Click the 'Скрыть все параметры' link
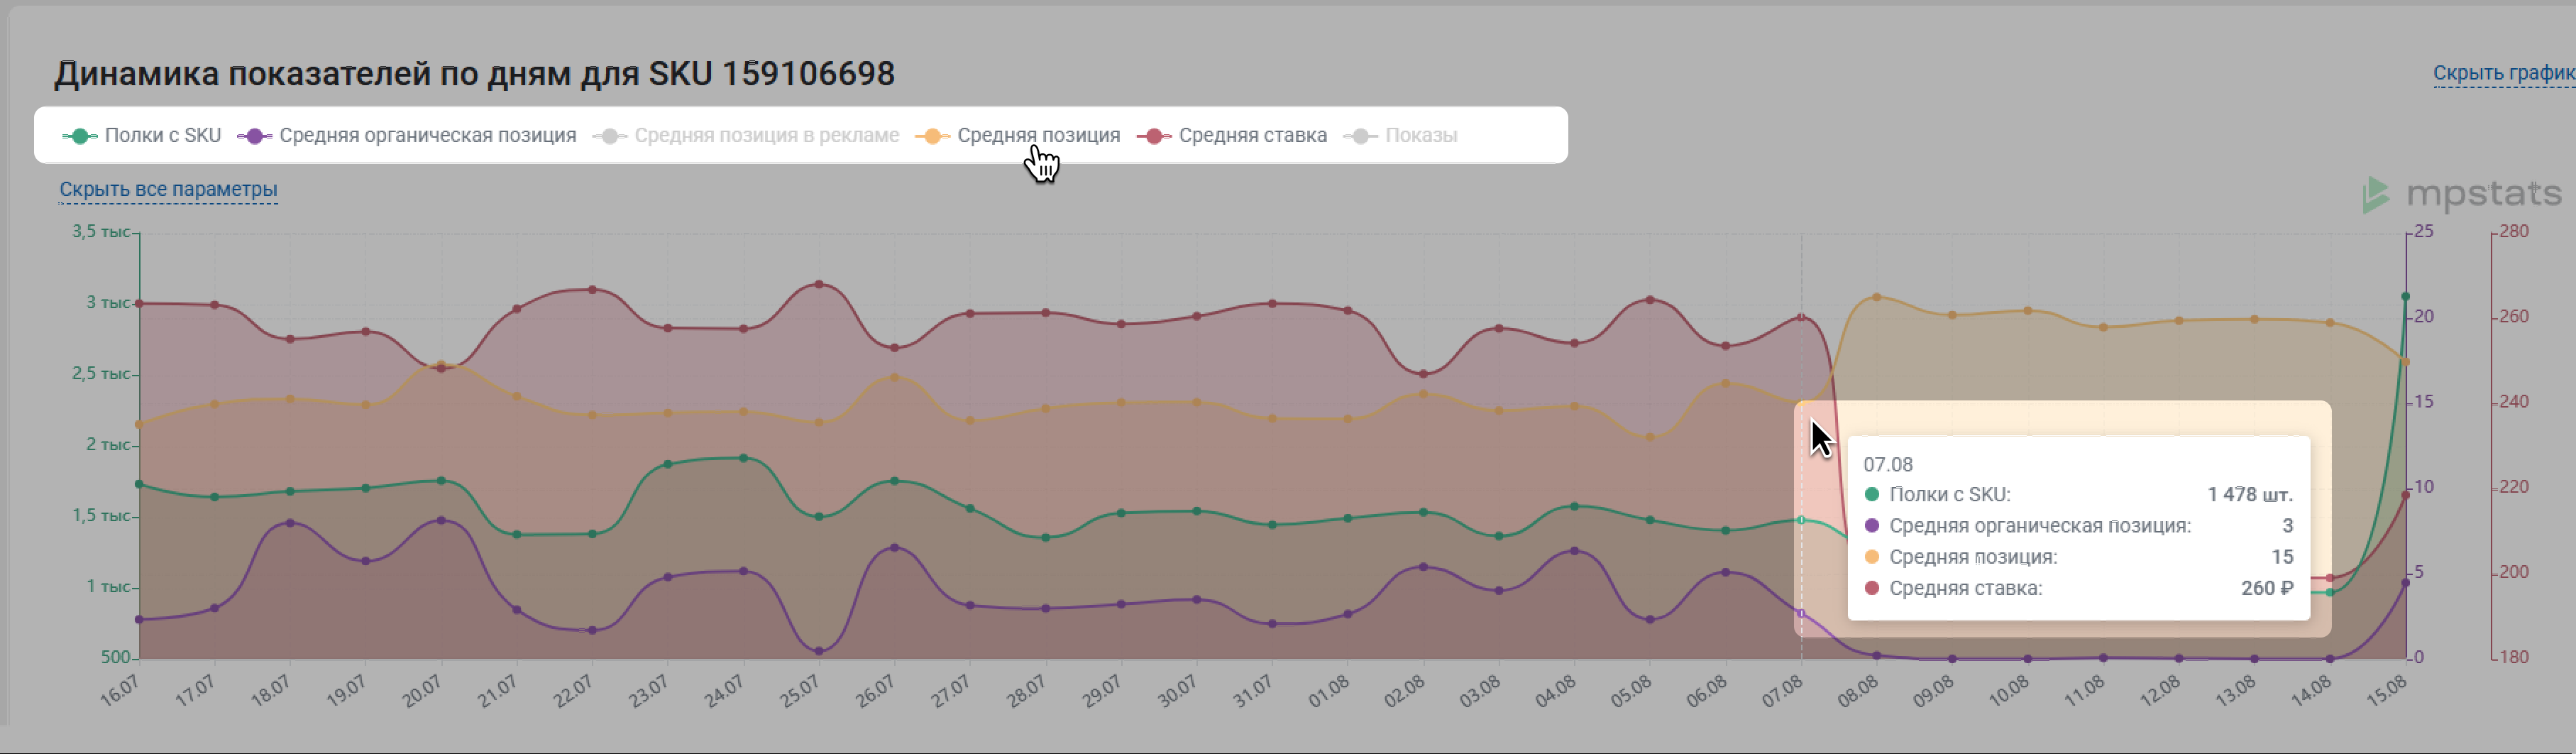2576x754 pixels. point(168,189)
